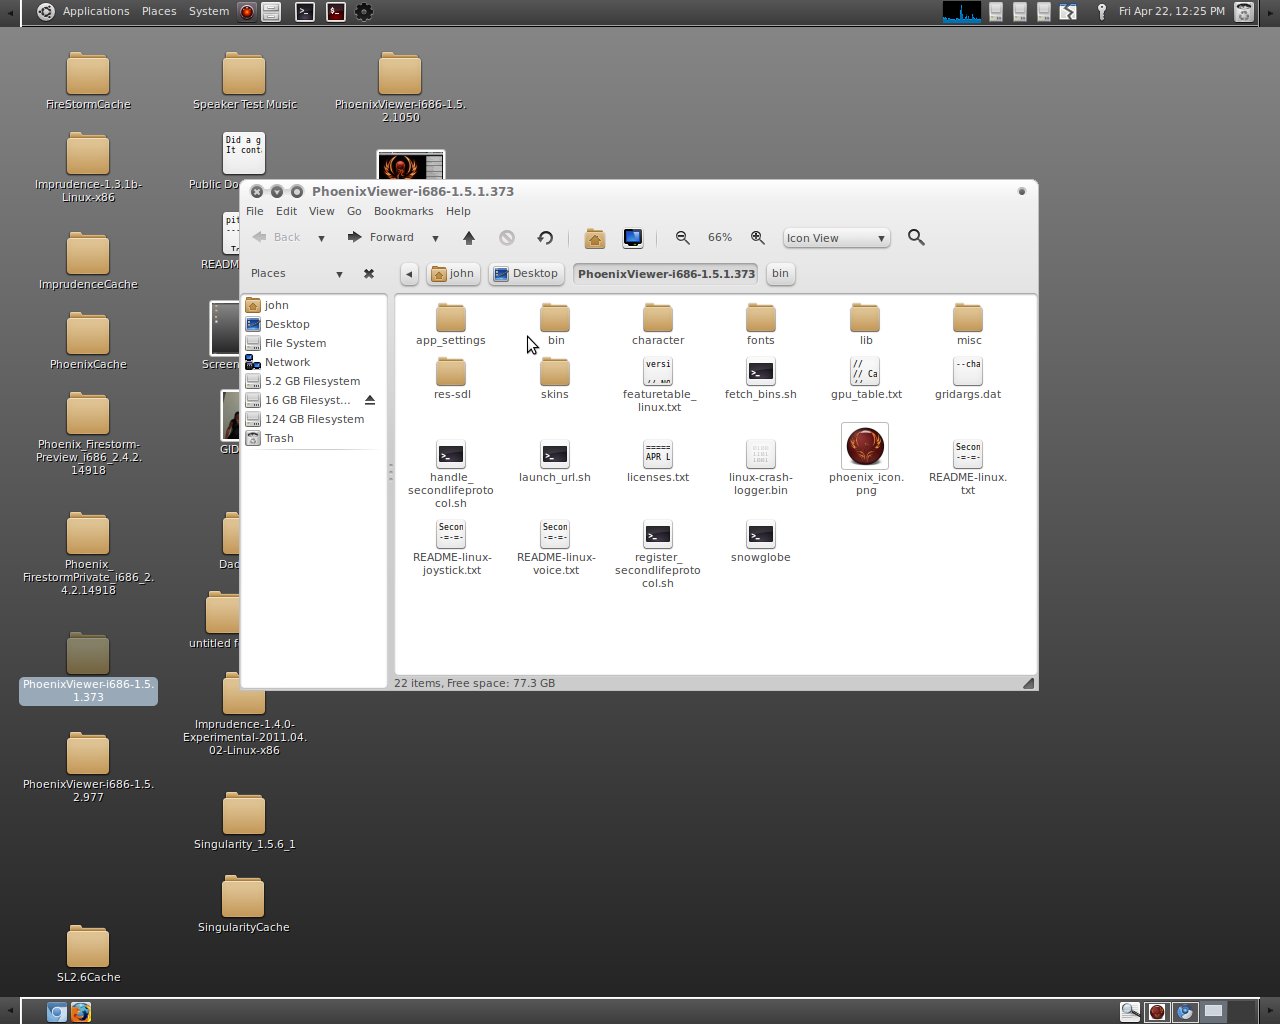Open the Go menu
1280x1024 pixels.
(354, 211)
